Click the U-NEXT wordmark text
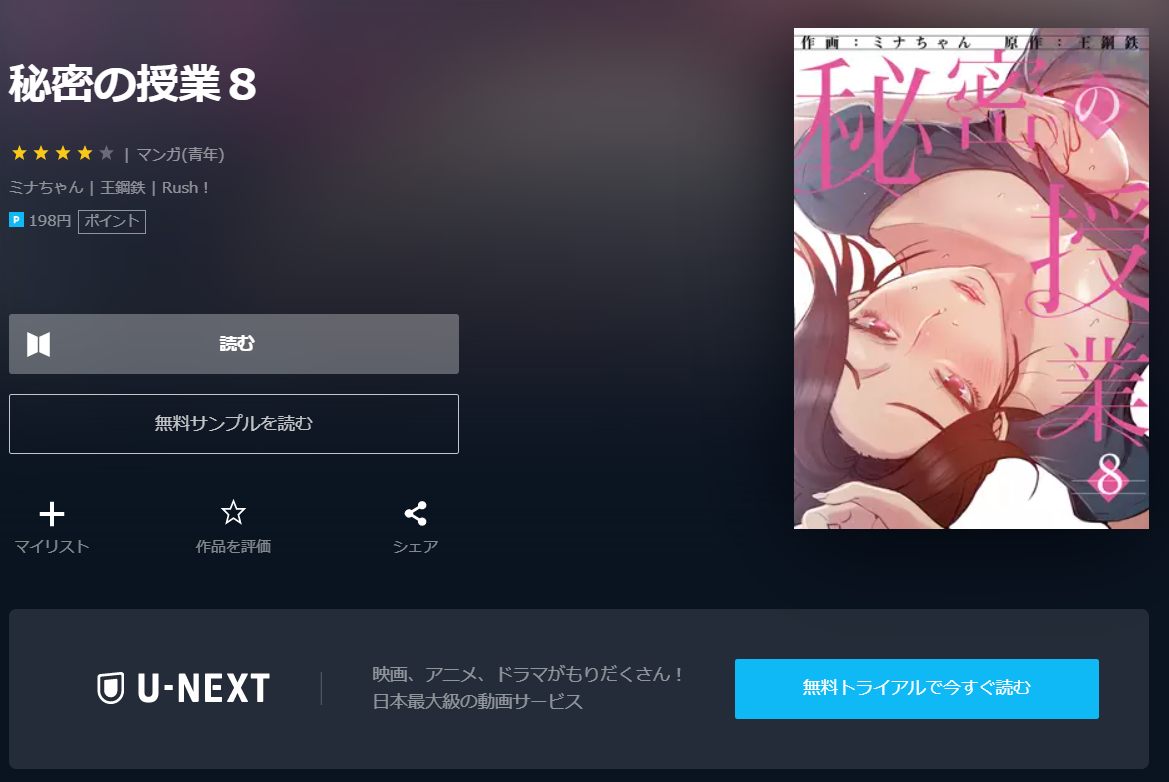The height and width of the screenshot is (782, 1169). pyautogui.click(x=204, y=688)
